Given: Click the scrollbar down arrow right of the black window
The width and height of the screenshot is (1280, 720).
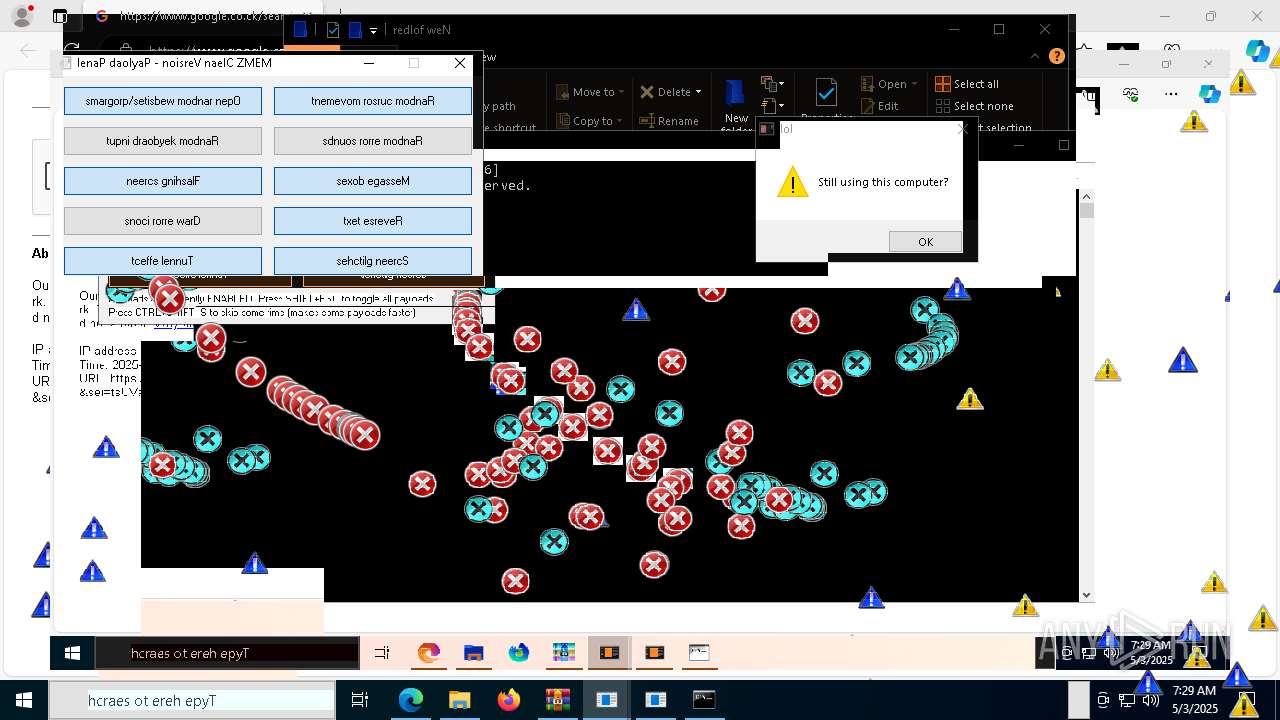Looking at the screenshot, I should tap(1086, 595).
